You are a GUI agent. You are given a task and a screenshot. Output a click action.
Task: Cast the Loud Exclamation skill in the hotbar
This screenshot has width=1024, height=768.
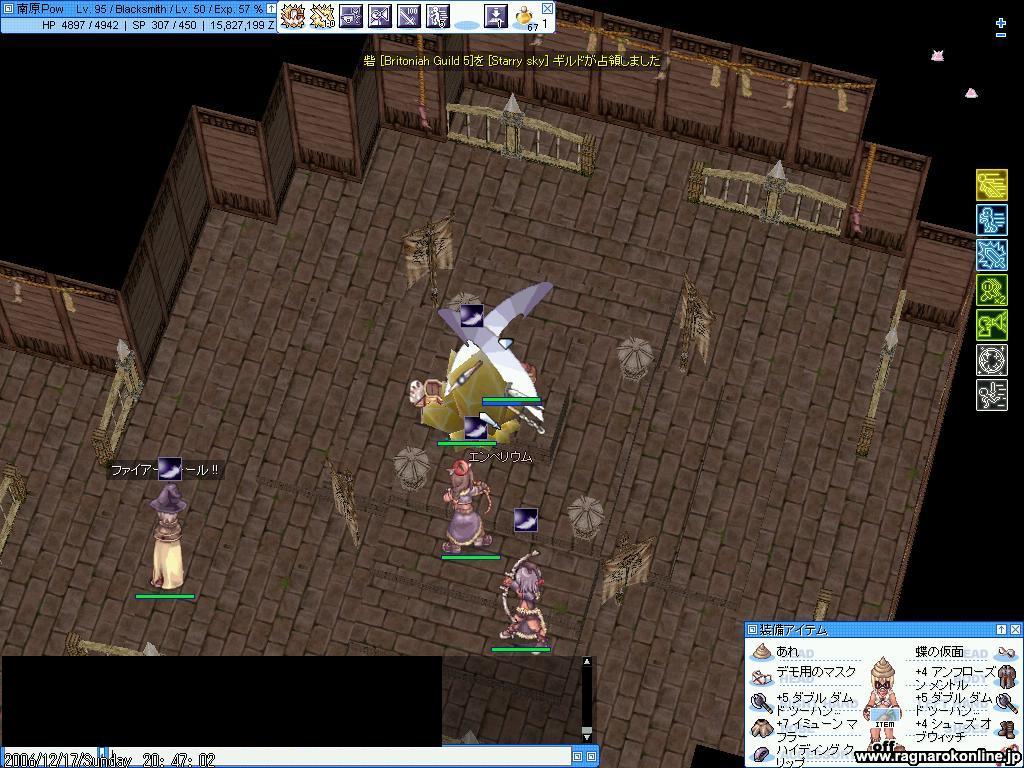(379, 16)
